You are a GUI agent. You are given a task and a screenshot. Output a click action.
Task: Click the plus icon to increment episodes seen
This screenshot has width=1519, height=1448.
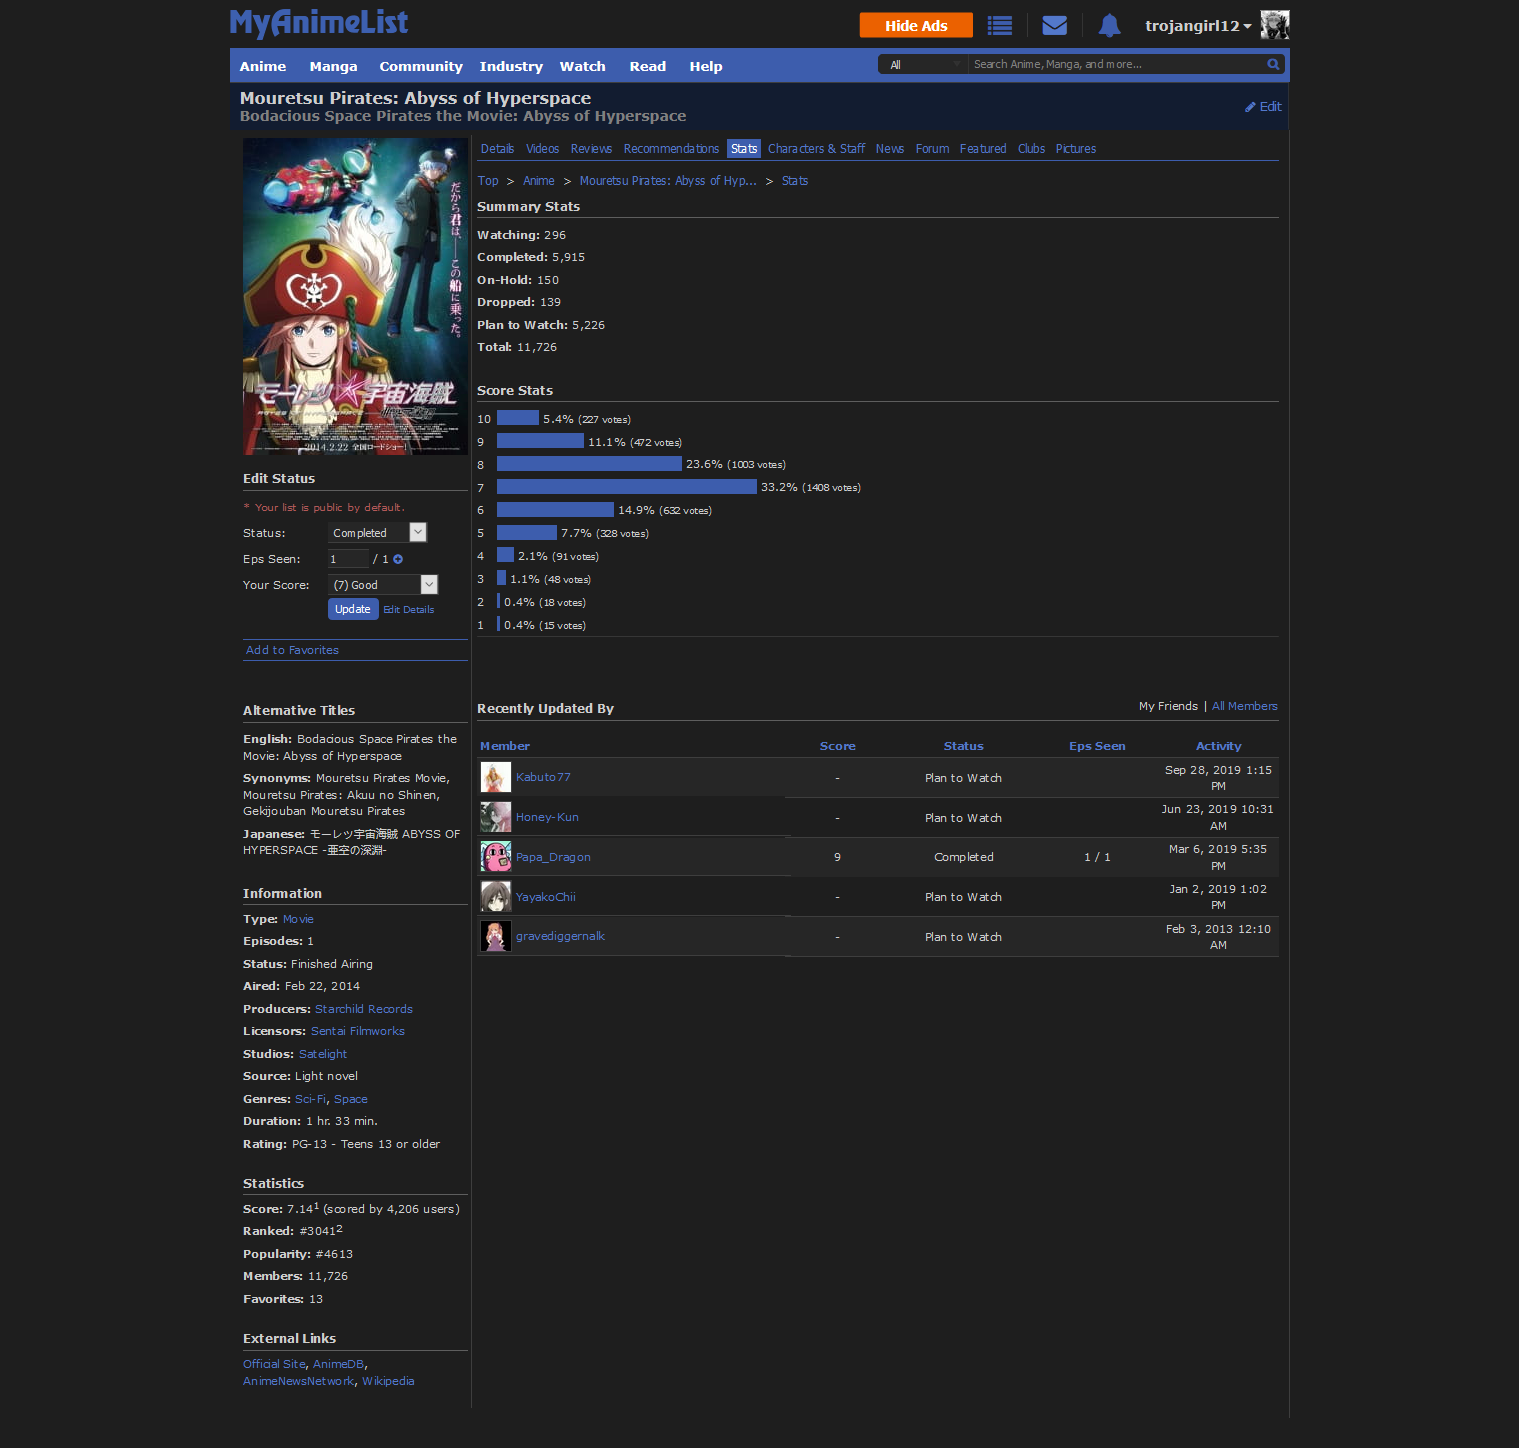[x=398, y=559]
